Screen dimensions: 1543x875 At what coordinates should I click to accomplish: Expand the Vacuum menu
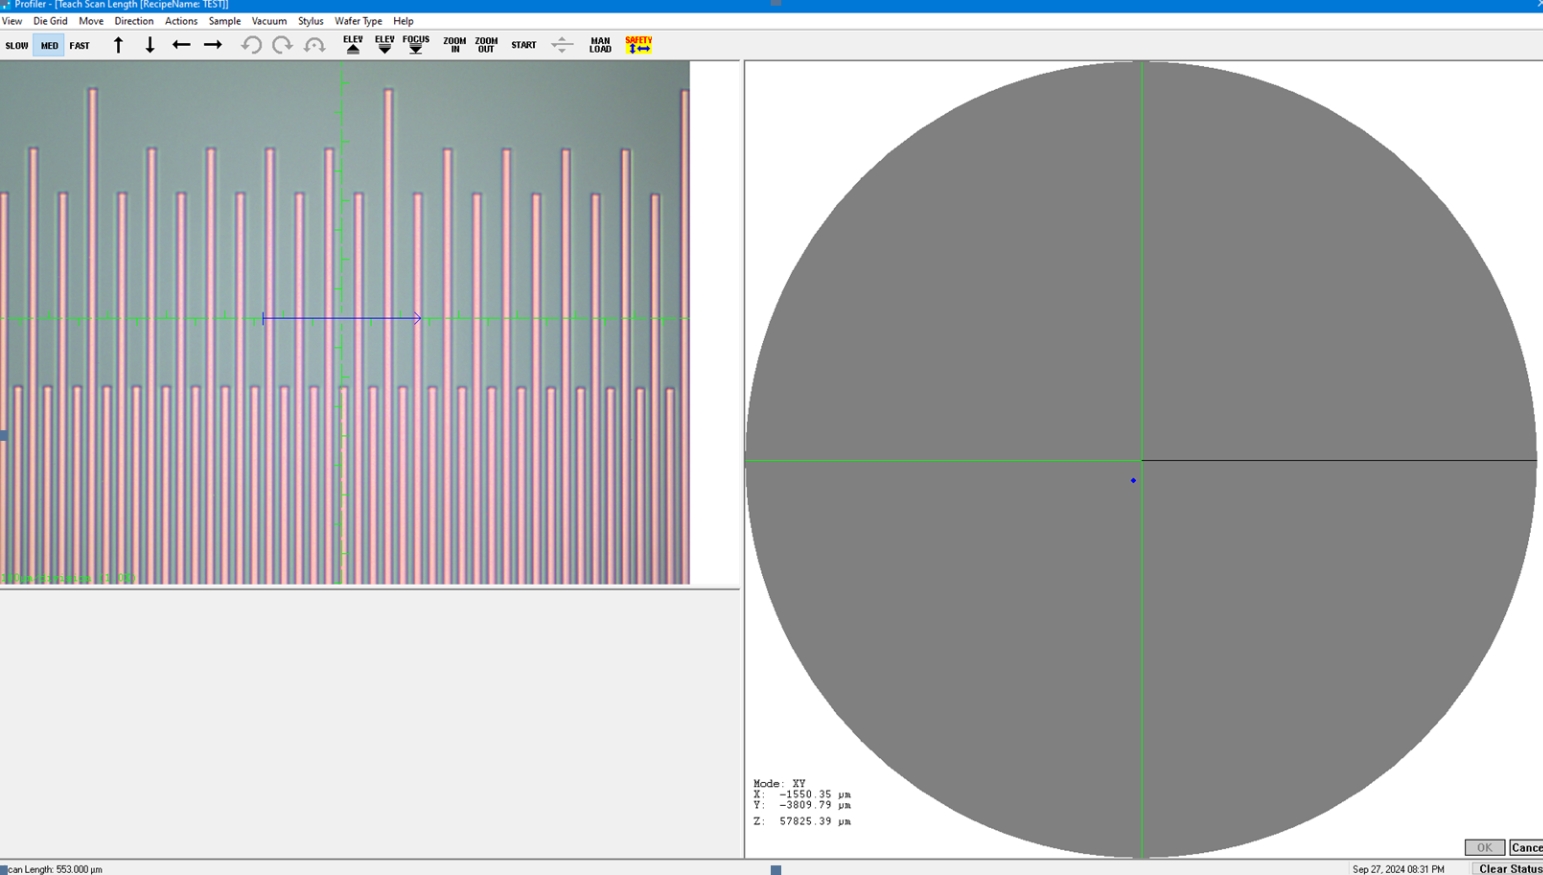(x=269, y=21)
